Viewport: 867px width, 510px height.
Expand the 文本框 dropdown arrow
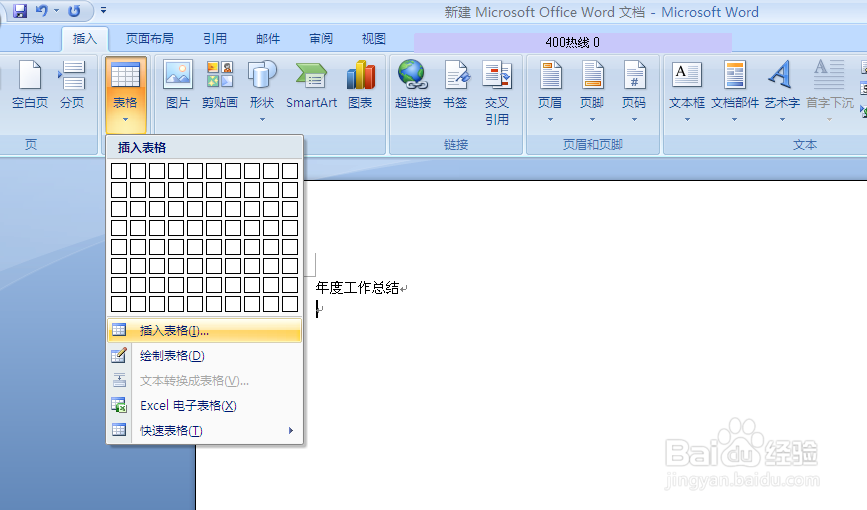pyautogui.click(x=687, y=119)
